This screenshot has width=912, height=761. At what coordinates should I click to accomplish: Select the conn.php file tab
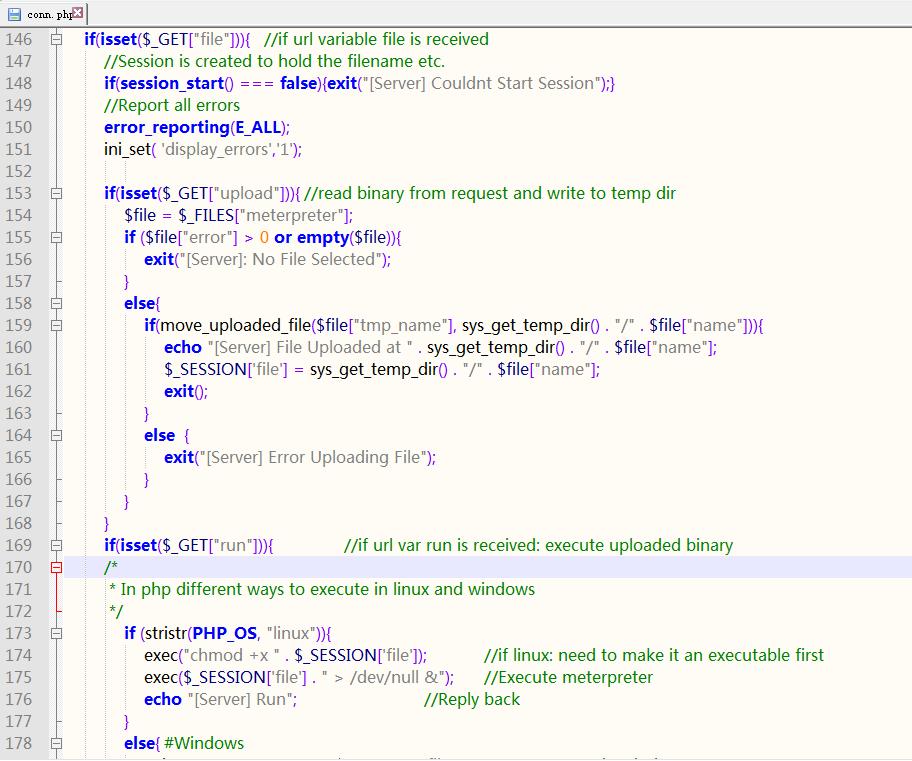(x=45, y=13)
